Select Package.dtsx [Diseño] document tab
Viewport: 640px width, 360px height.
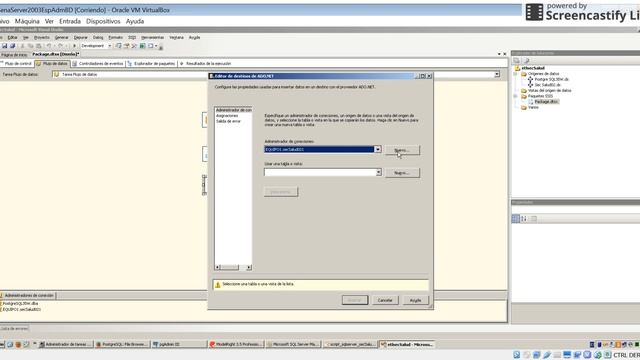coord(56,54)
